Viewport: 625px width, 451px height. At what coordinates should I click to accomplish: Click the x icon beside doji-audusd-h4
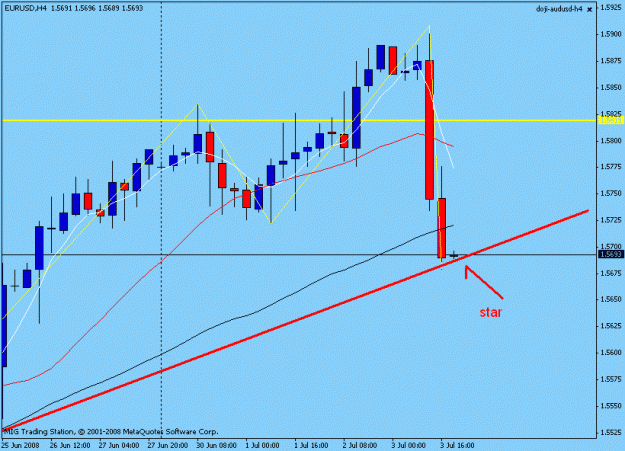590,9
